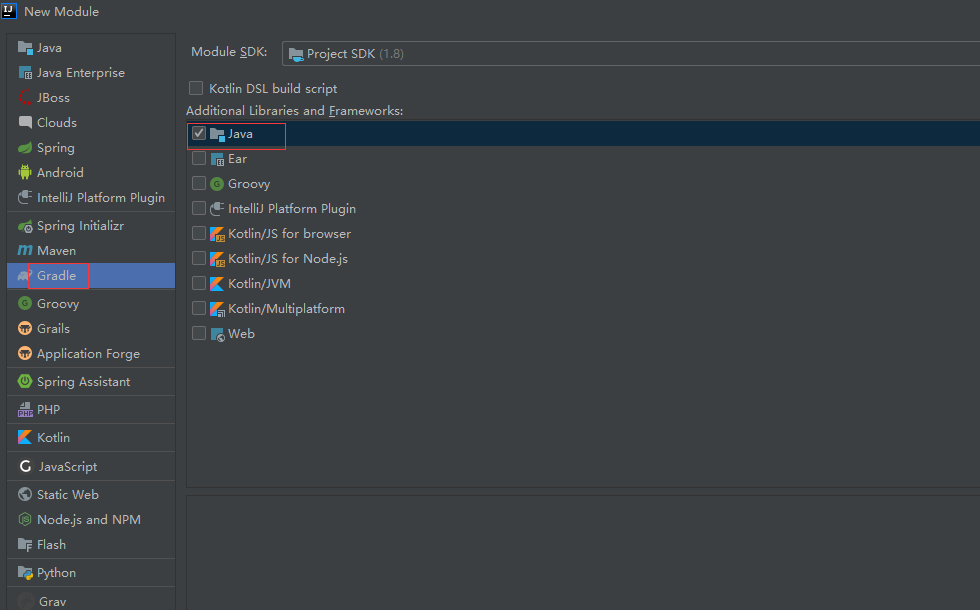Choose Spring module type
This screenshot has height=610, width=980.
pyautogui.click(x=56, y=148)
